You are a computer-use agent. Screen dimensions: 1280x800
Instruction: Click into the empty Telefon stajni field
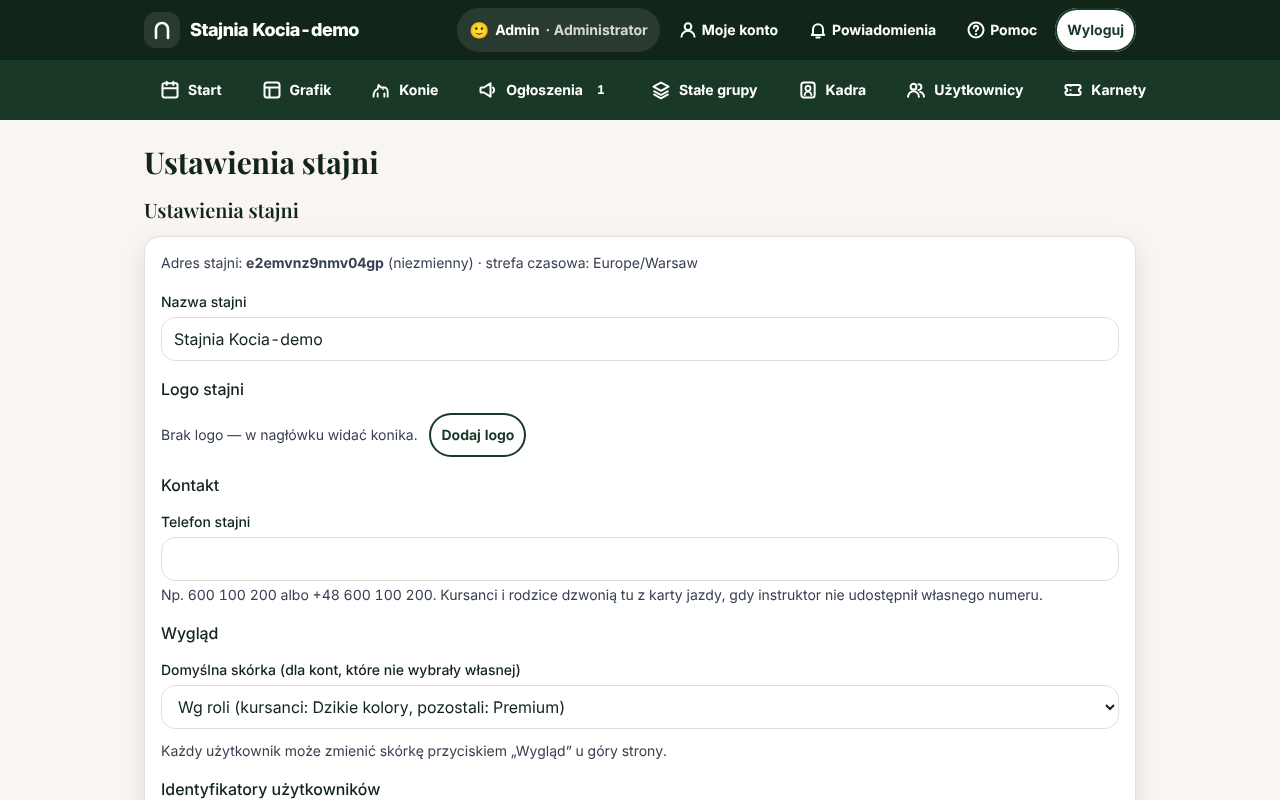(x=640, y=559)
